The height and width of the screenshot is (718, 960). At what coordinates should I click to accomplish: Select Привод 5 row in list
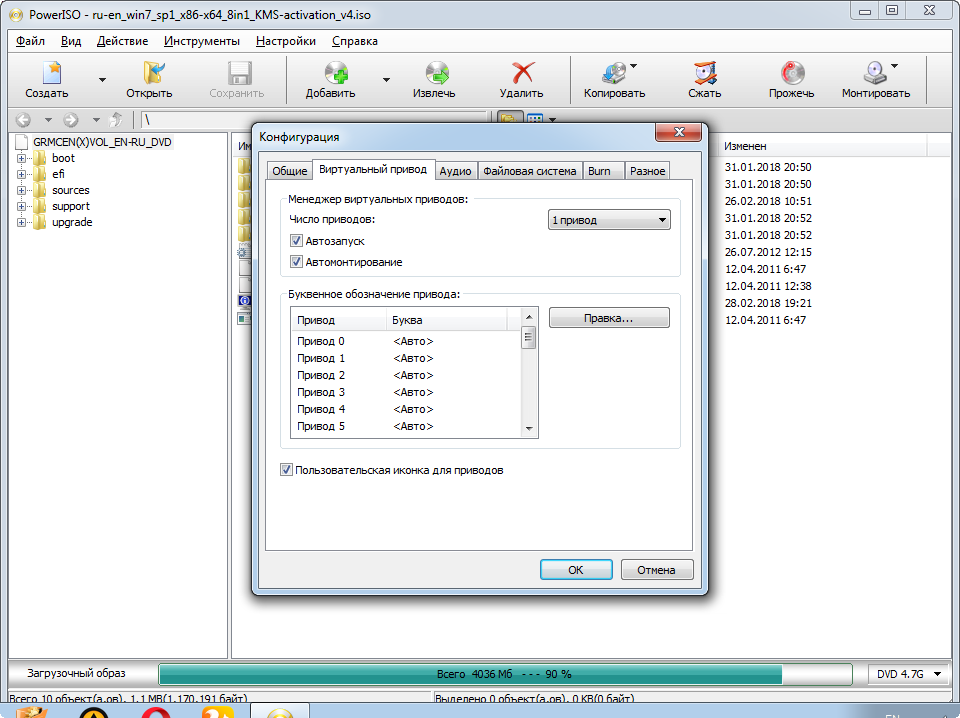[x=407, y=426]
